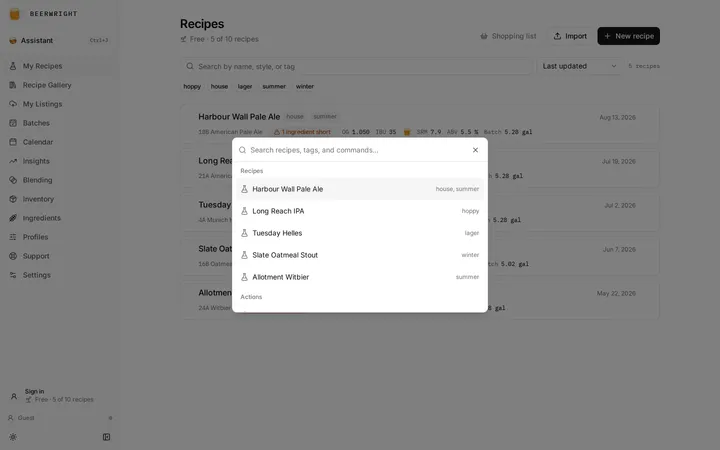Filter by the lager tag chip
The width and height of the screenshot is (720, 450).
(x=245, y=86)
